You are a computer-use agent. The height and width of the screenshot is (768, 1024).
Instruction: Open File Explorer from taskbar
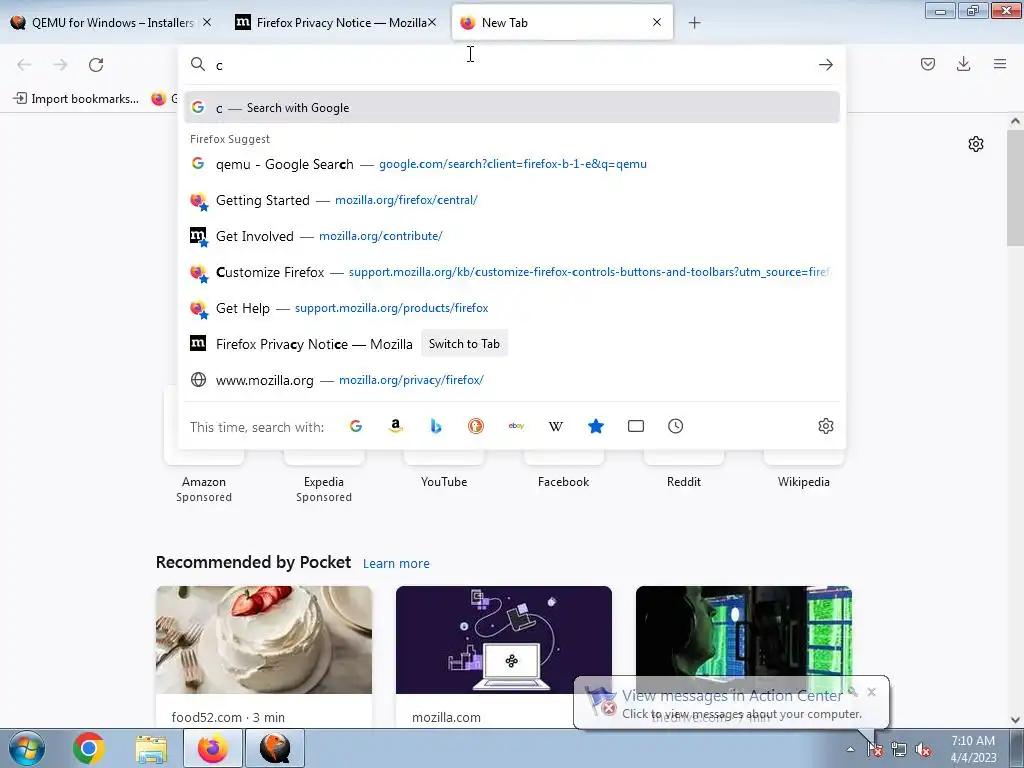click(151, 748)
